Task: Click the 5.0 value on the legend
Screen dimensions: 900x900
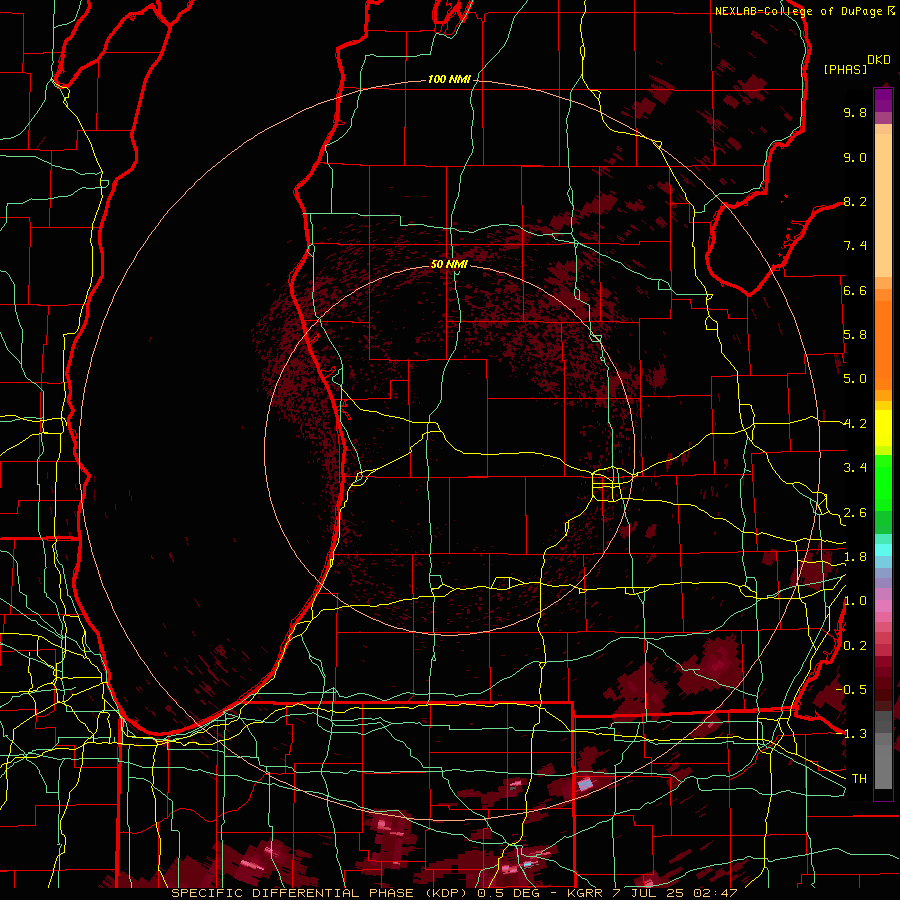Action: (x=855, y=379)
